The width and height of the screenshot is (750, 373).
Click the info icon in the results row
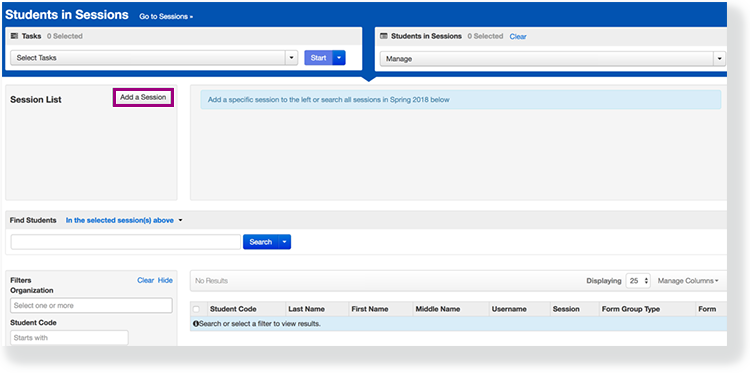[196, 324]
